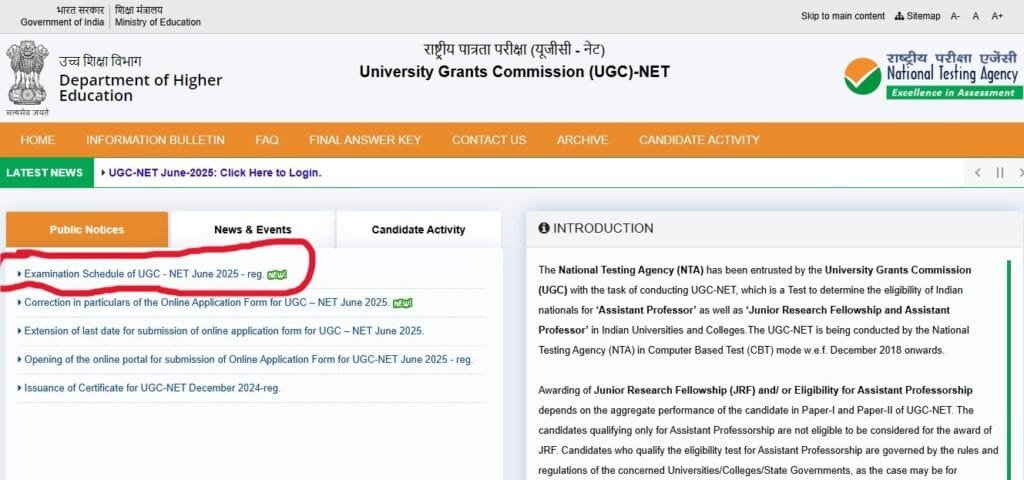Open the INFORMATION BULLETIN menu
This screenshot has height=480, width=1024.
pyautogui.click(x=155, y=140)
